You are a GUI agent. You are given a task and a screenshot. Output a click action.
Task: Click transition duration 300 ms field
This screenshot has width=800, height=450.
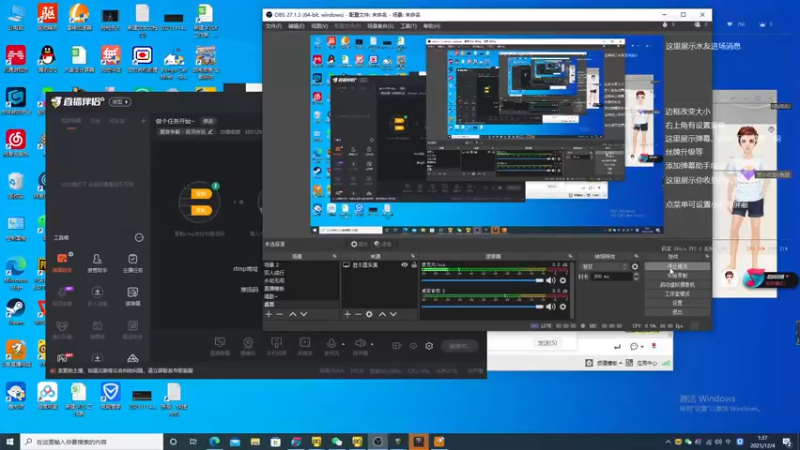[x=611, y=277]
